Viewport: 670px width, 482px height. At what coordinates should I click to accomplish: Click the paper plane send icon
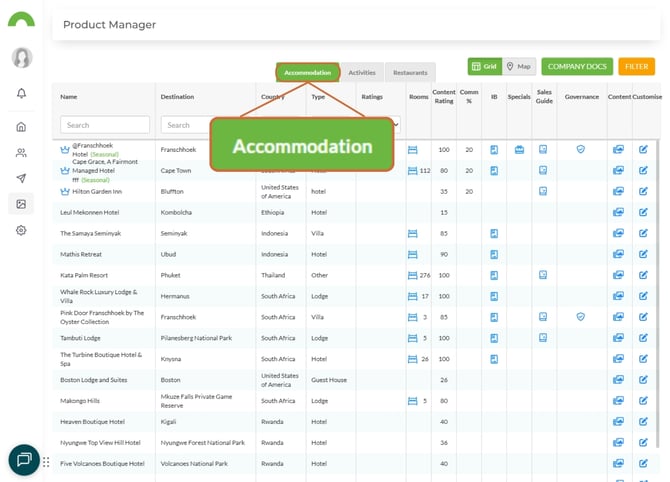[x=21, y=178]
